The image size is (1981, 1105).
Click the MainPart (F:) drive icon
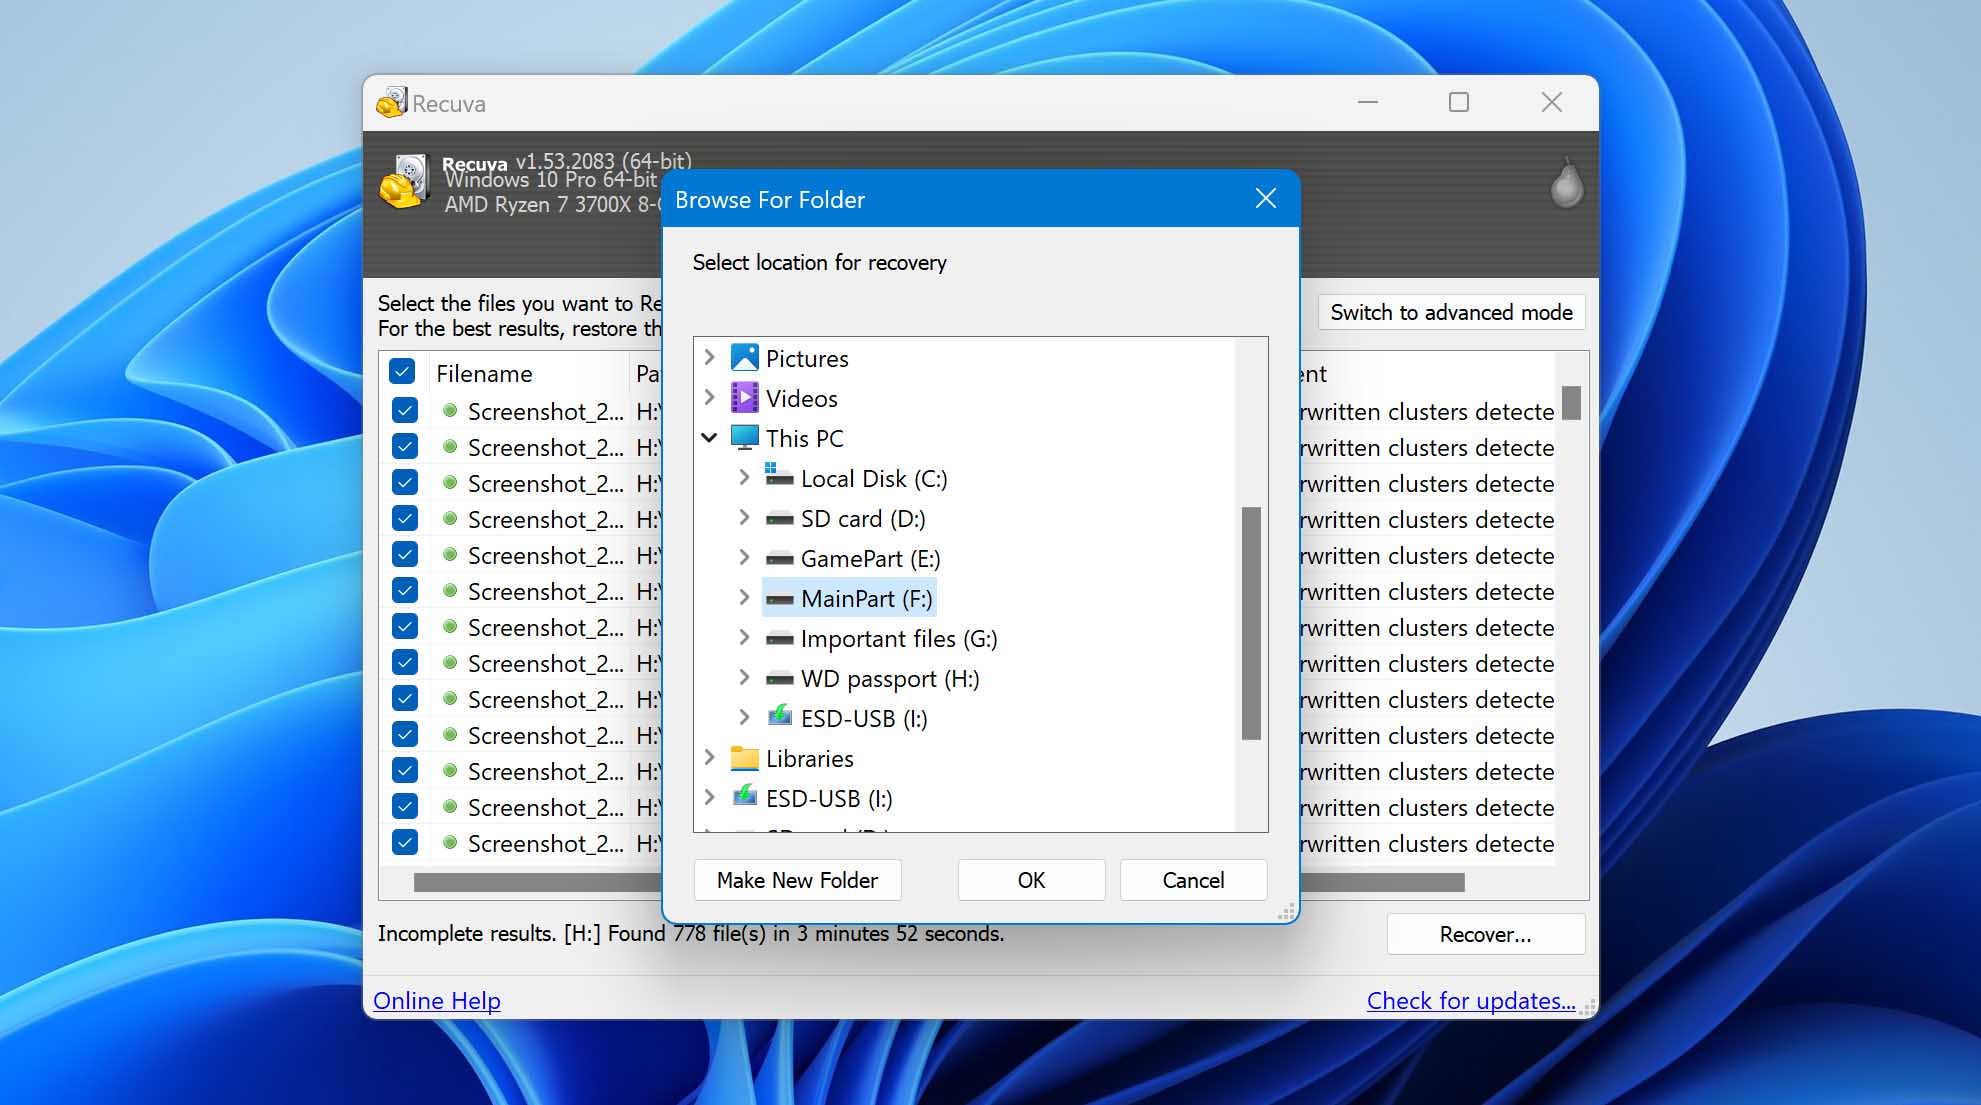[x=779, y=599]
